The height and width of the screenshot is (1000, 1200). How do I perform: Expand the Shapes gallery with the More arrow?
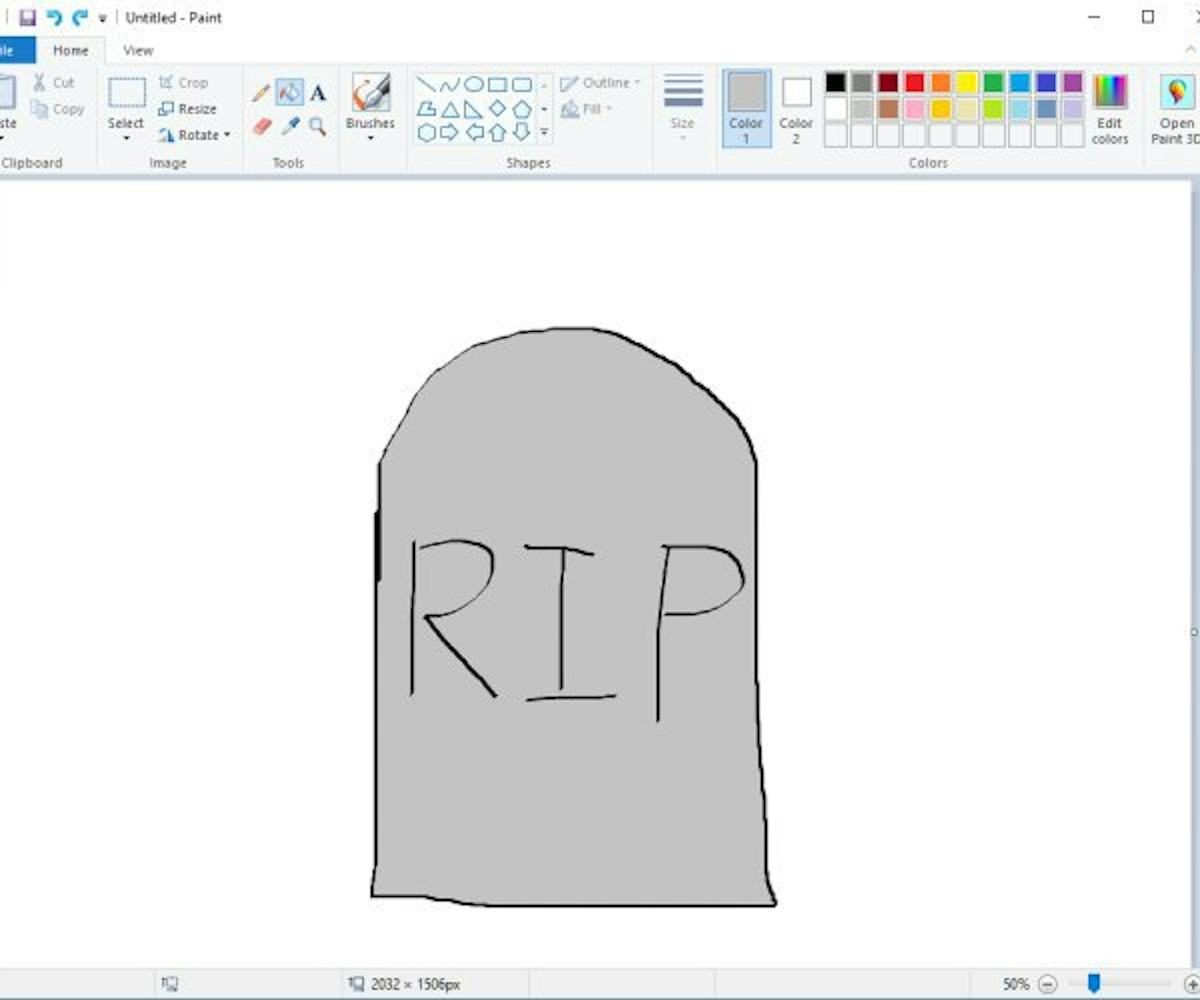click(x=544, y=132)
